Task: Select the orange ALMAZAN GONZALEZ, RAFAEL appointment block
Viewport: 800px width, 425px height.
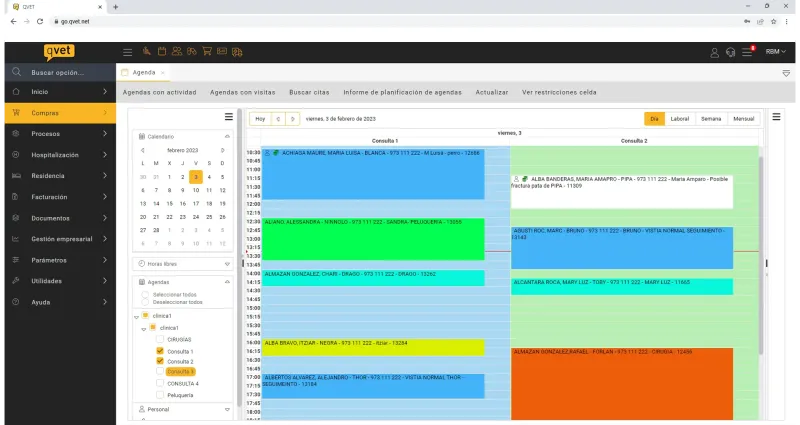Action: coord(622,384)
